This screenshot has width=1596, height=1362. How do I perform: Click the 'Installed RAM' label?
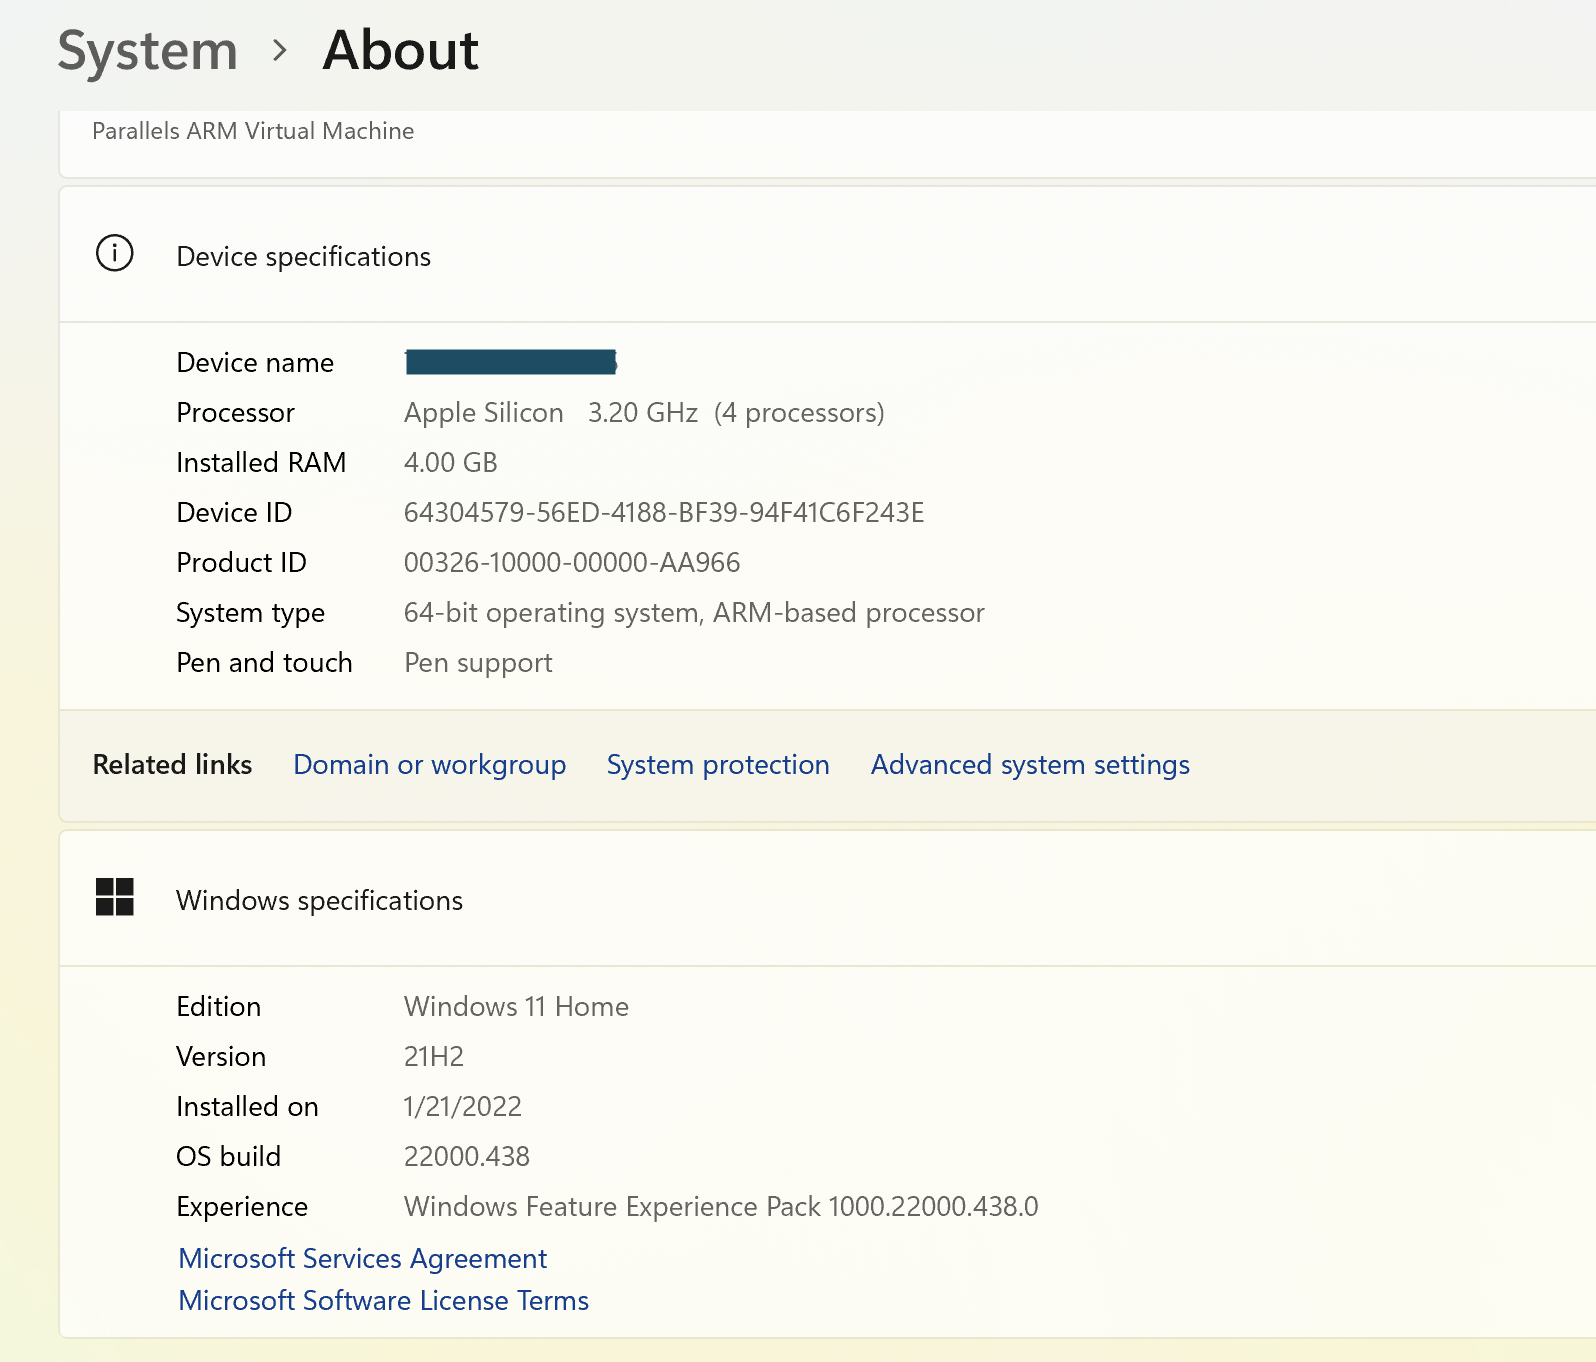pos(261,463)
